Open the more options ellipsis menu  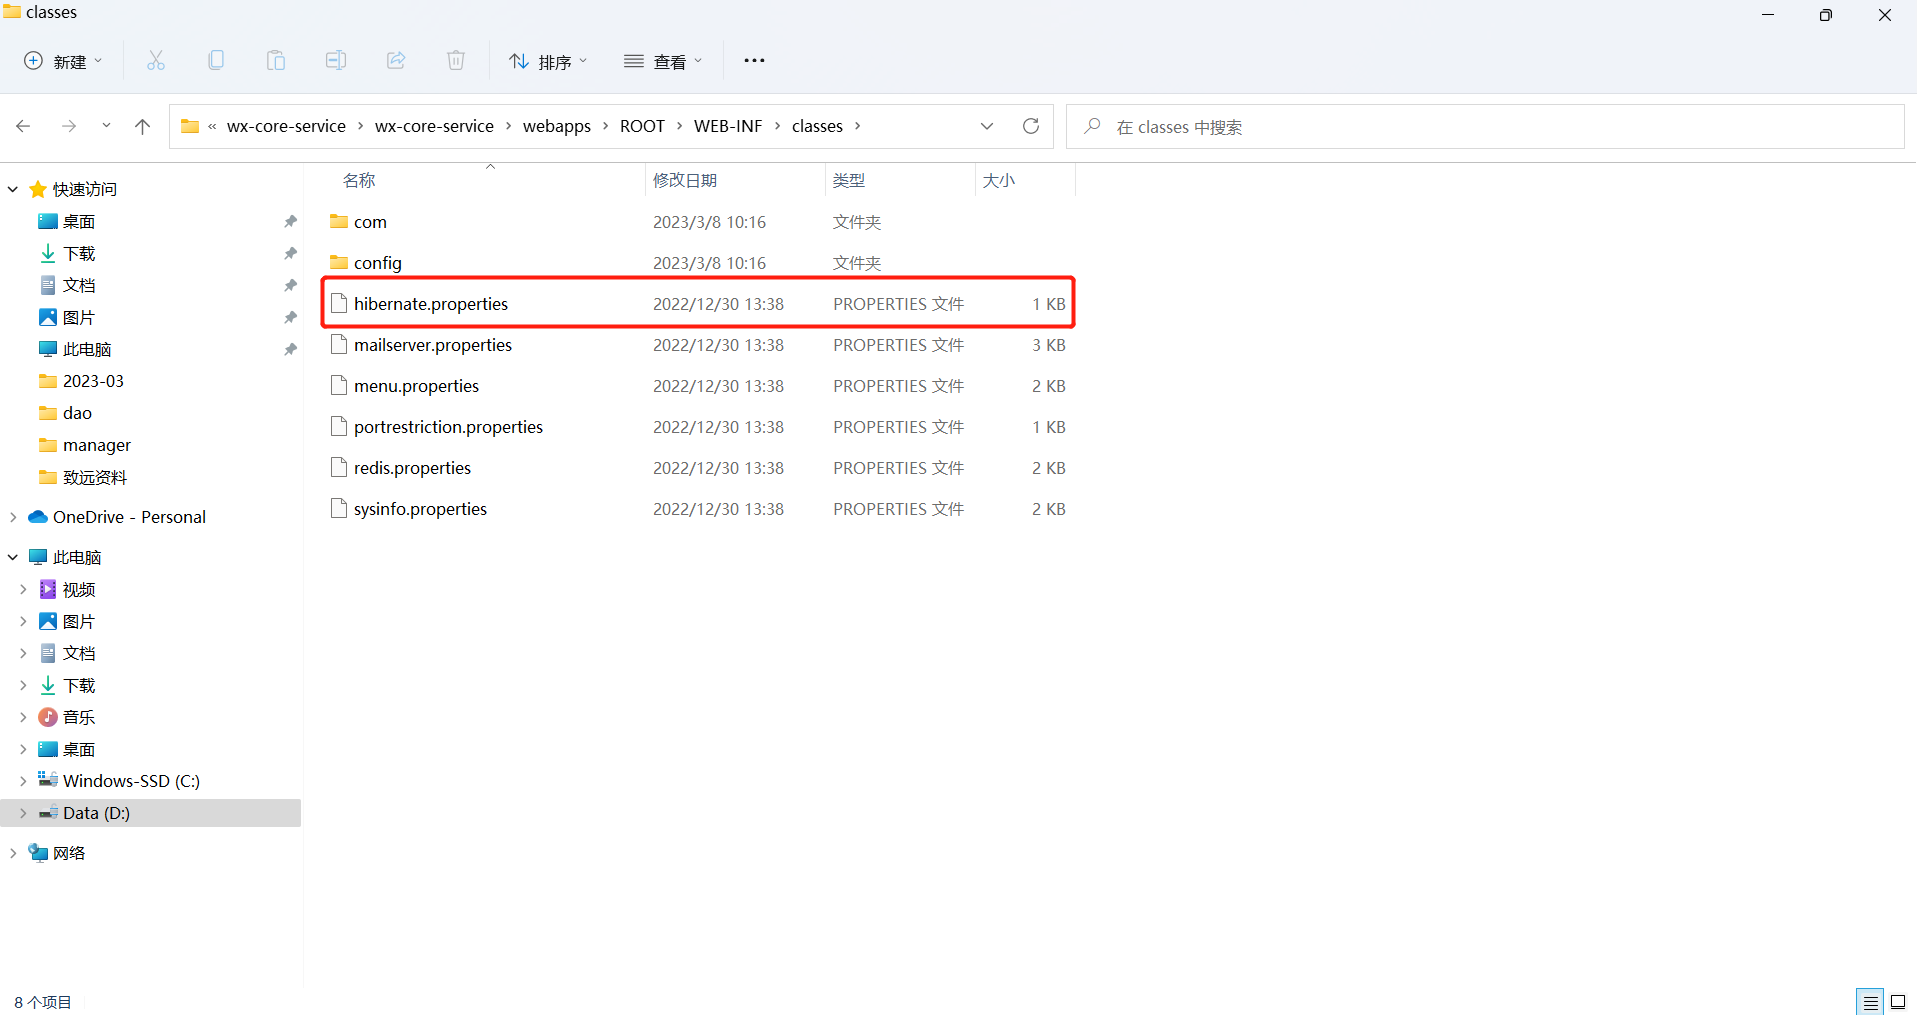click(x=754, y=61)
